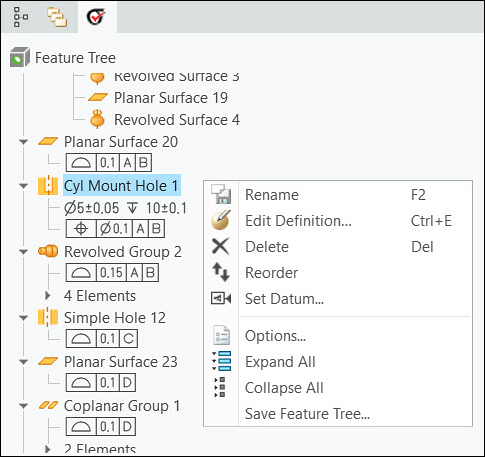Collapse Coplanar Group 1 node
This screenshot has height=457, width=485.
[x=23, y=406]
